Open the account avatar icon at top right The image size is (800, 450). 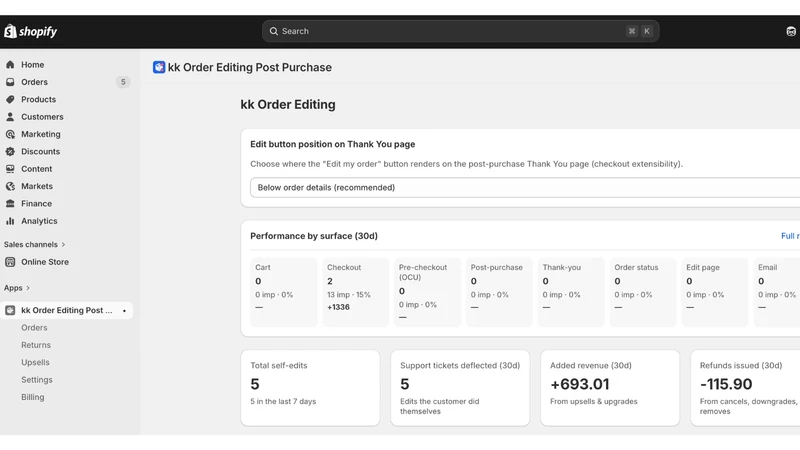[x=790, y=32]
